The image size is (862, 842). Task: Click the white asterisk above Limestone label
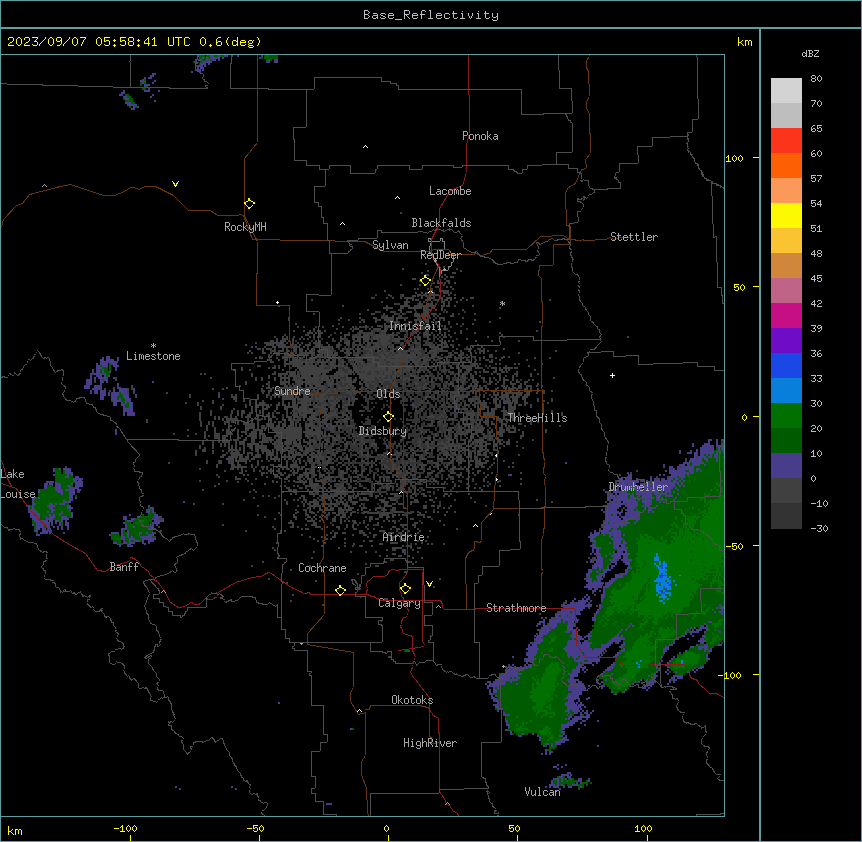coord(153,346)
